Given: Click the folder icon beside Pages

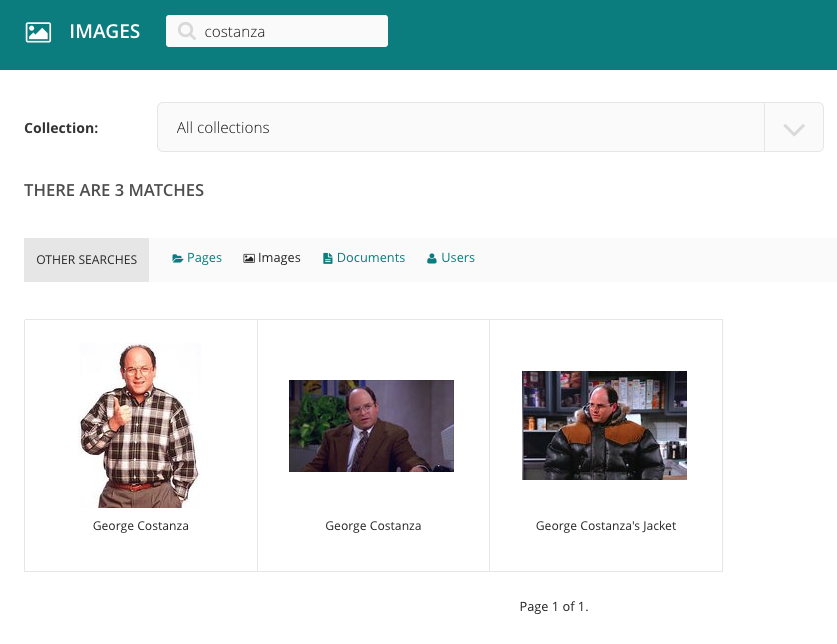Looking at the screenshot, I should click(177, 259).
